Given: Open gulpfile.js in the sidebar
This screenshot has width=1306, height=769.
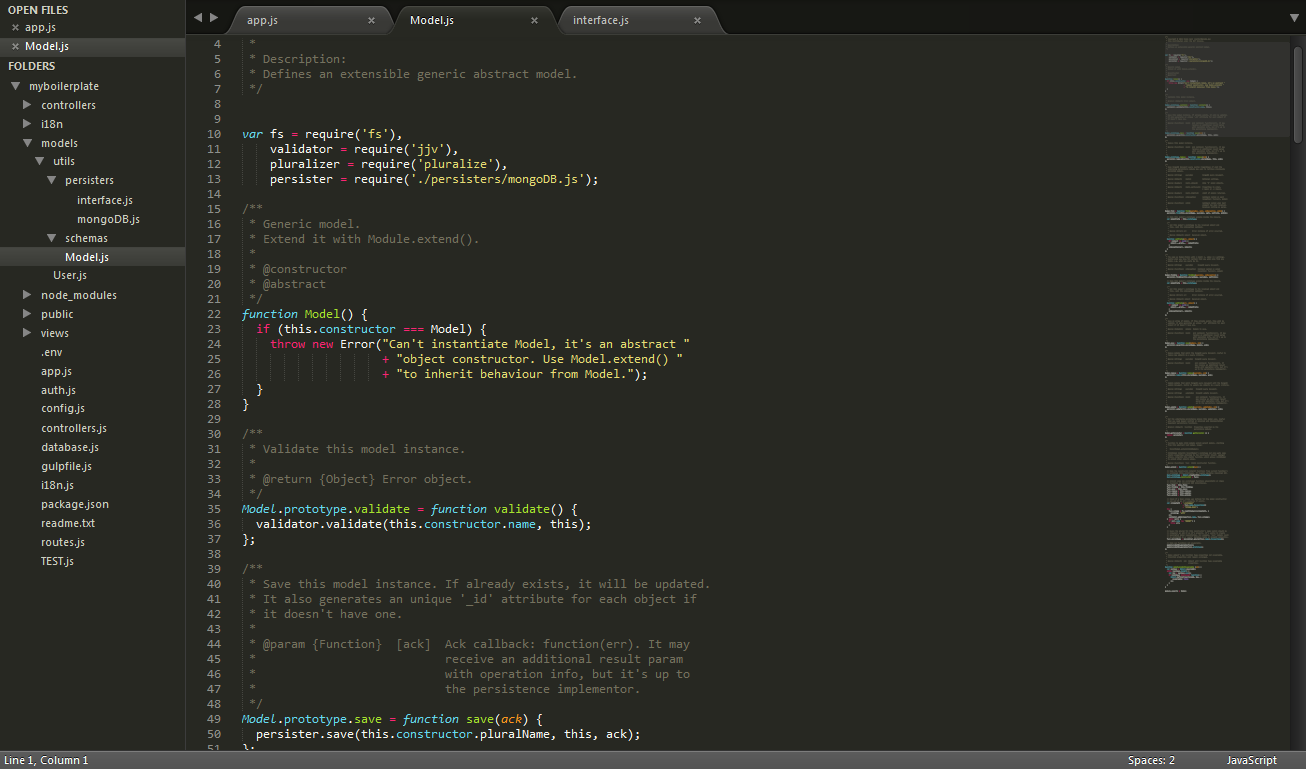Looking at the screenshot, I should tap(66, 466).
